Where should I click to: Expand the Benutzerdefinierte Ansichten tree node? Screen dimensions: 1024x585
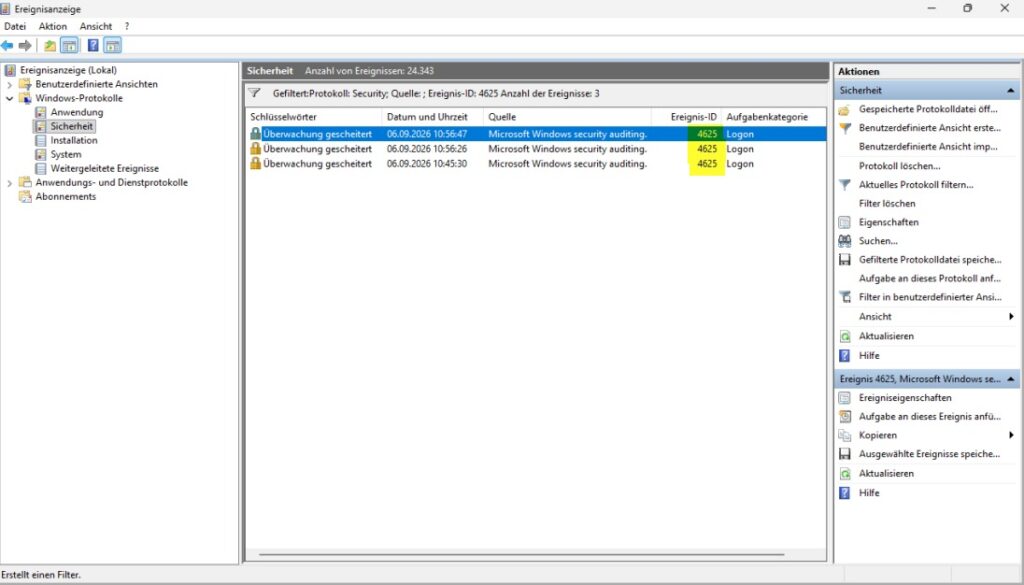tap(9, 84)
